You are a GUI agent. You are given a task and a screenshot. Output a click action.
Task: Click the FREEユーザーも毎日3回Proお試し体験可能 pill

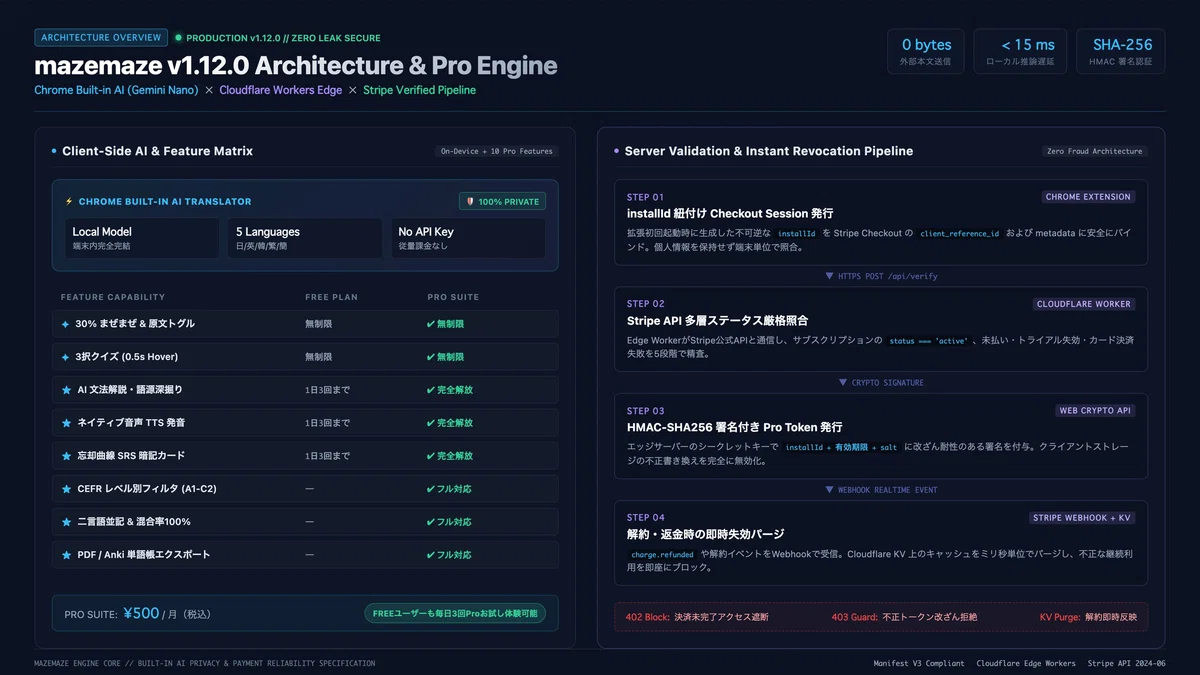[454, 613]
